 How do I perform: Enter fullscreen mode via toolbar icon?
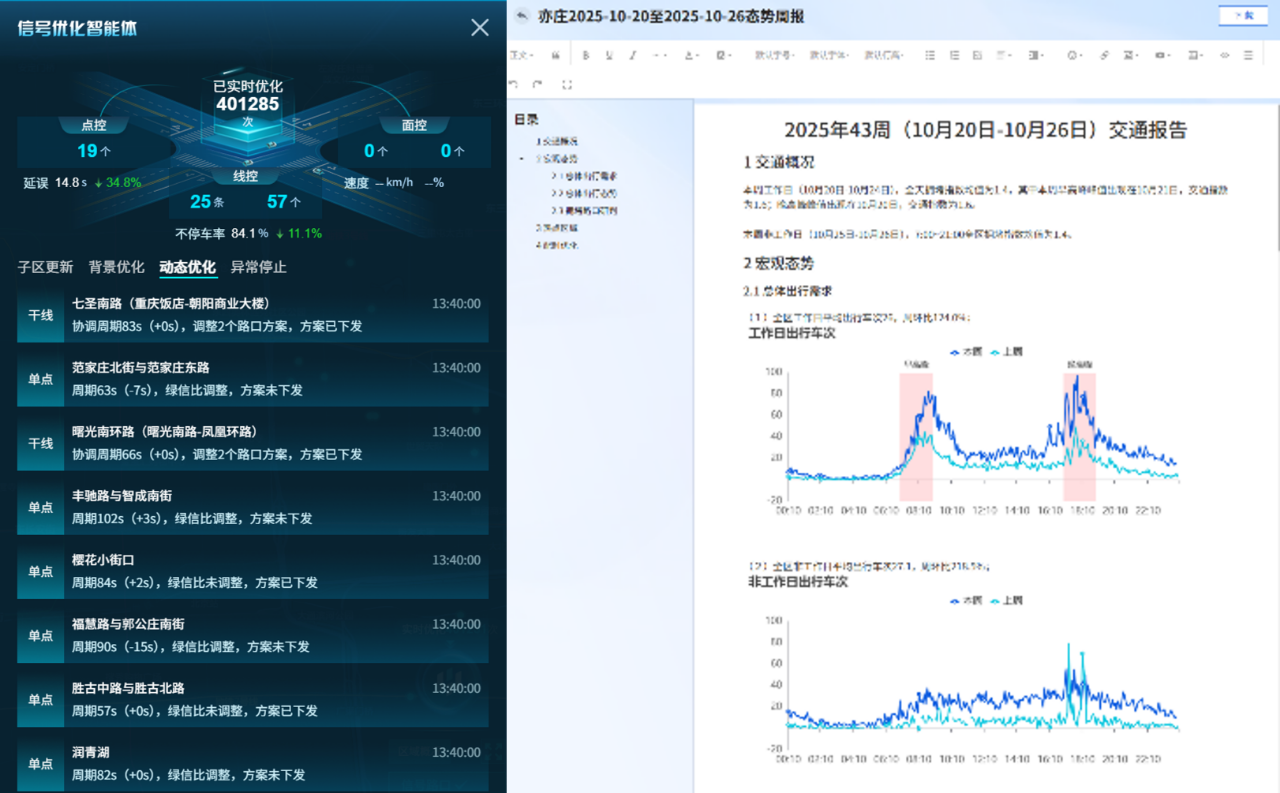click(567, 85)
